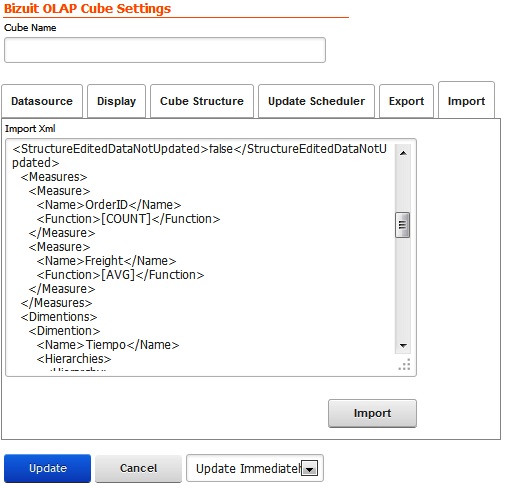Click the blue Update button
509x488 pixels.
click(x=47, y=468)
